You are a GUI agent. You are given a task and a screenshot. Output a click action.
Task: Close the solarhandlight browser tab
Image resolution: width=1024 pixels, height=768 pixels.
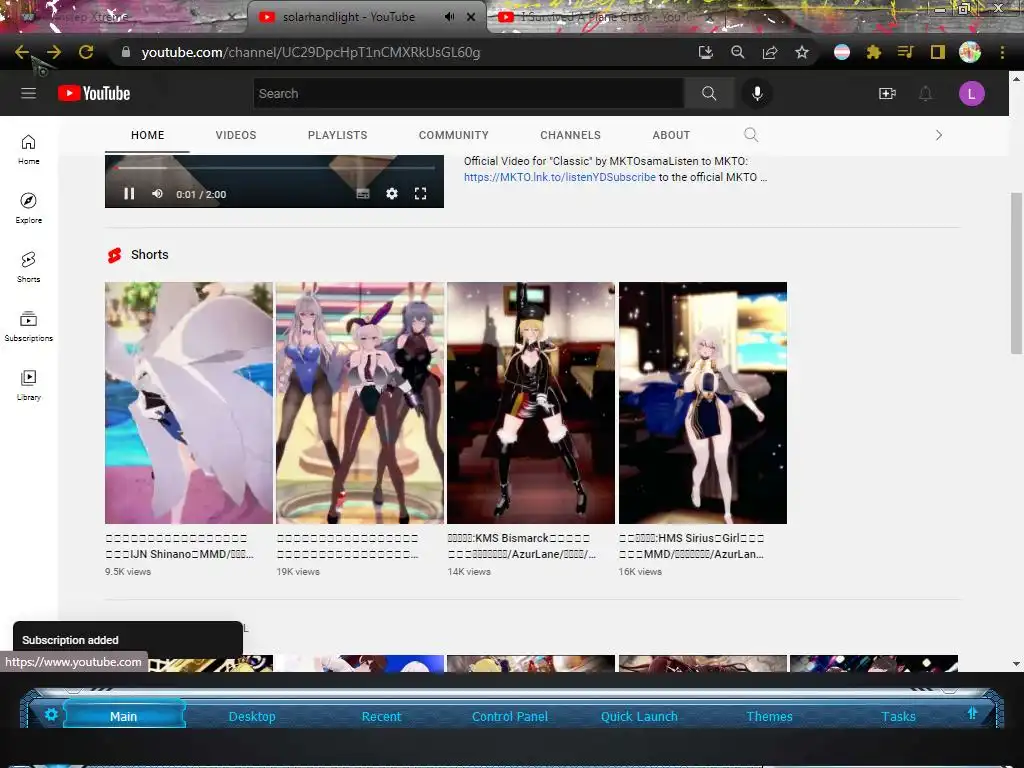pos(471,17)
